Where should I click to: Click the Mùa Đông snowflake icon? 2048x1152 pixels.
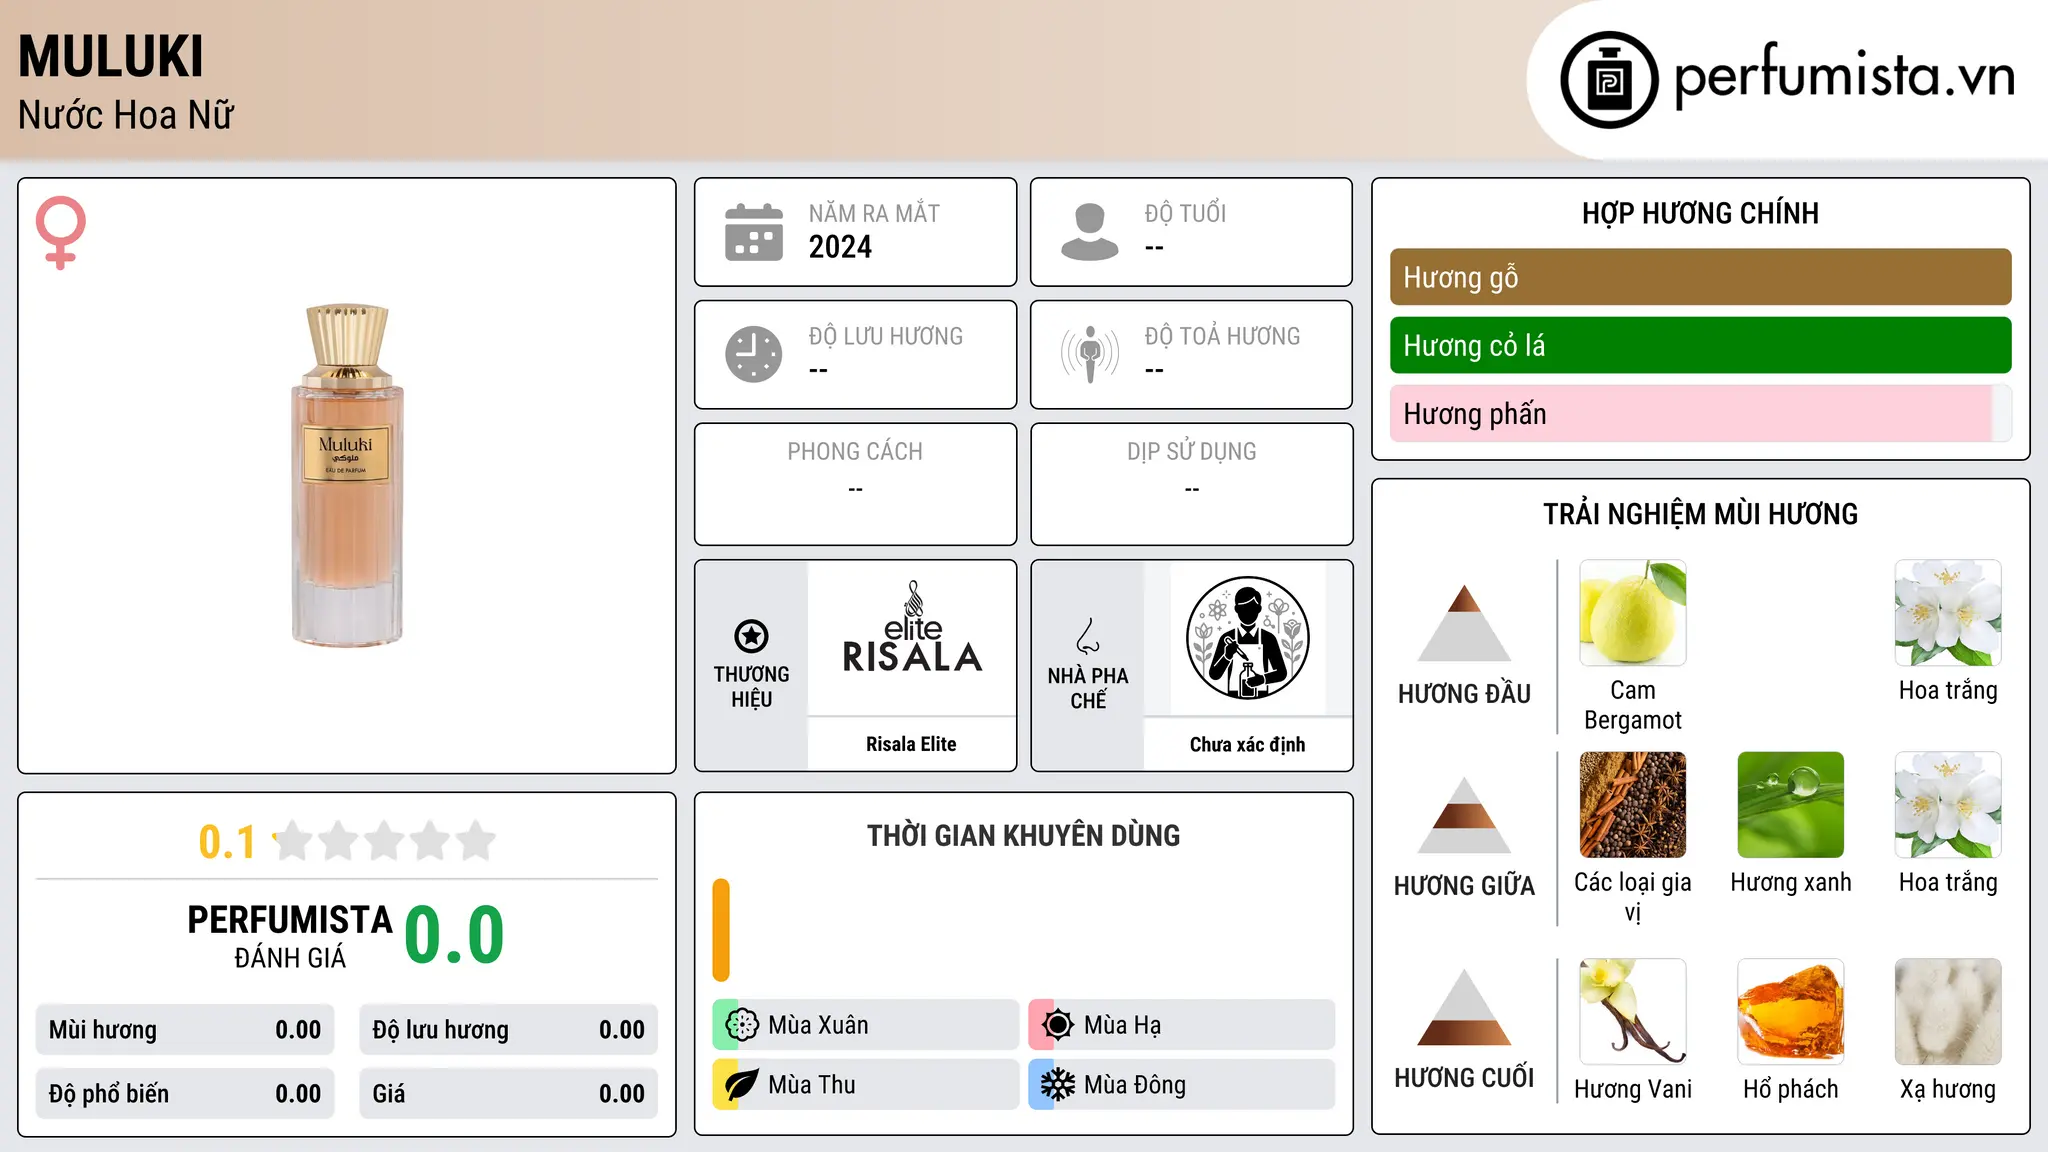coord(1057,1085)
